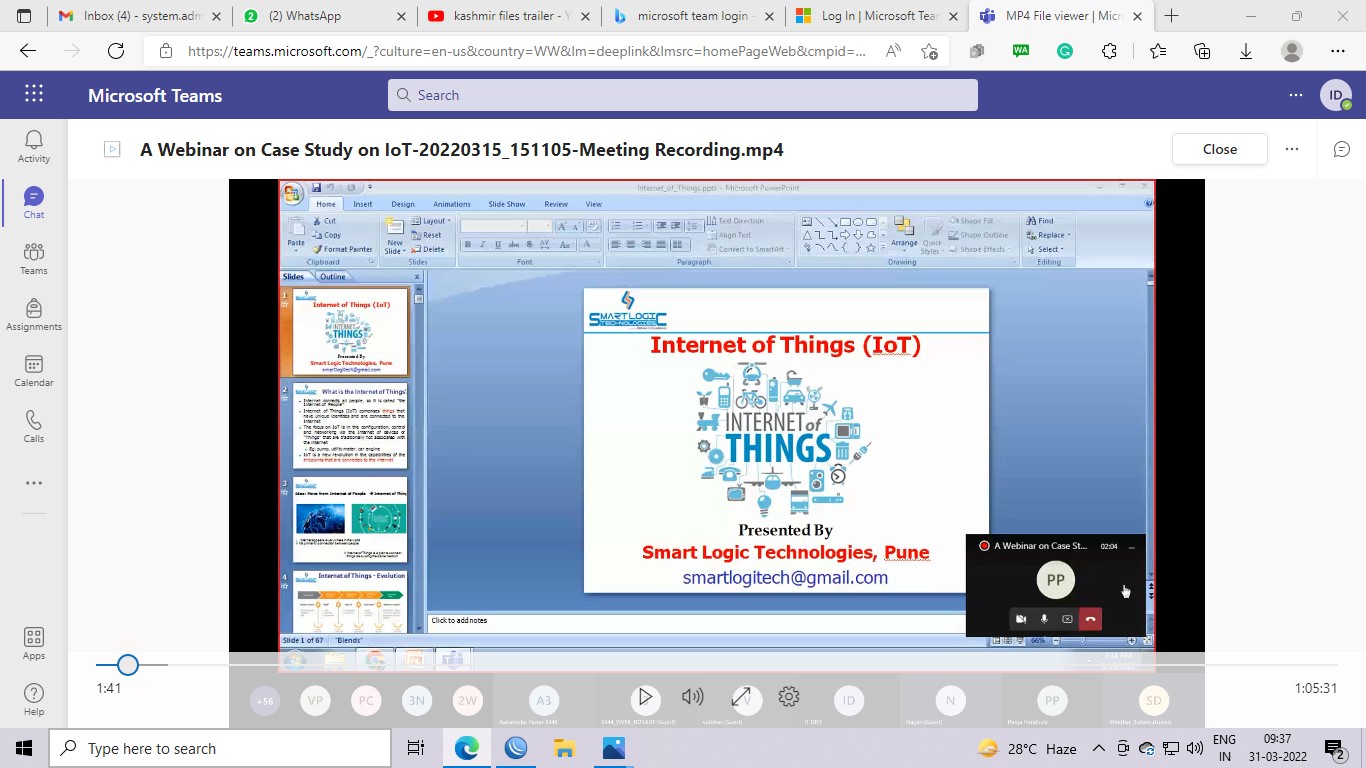Open File Explorer from the taskbar
Viewport: 1366px width, 768px height.
pos(565,748)
